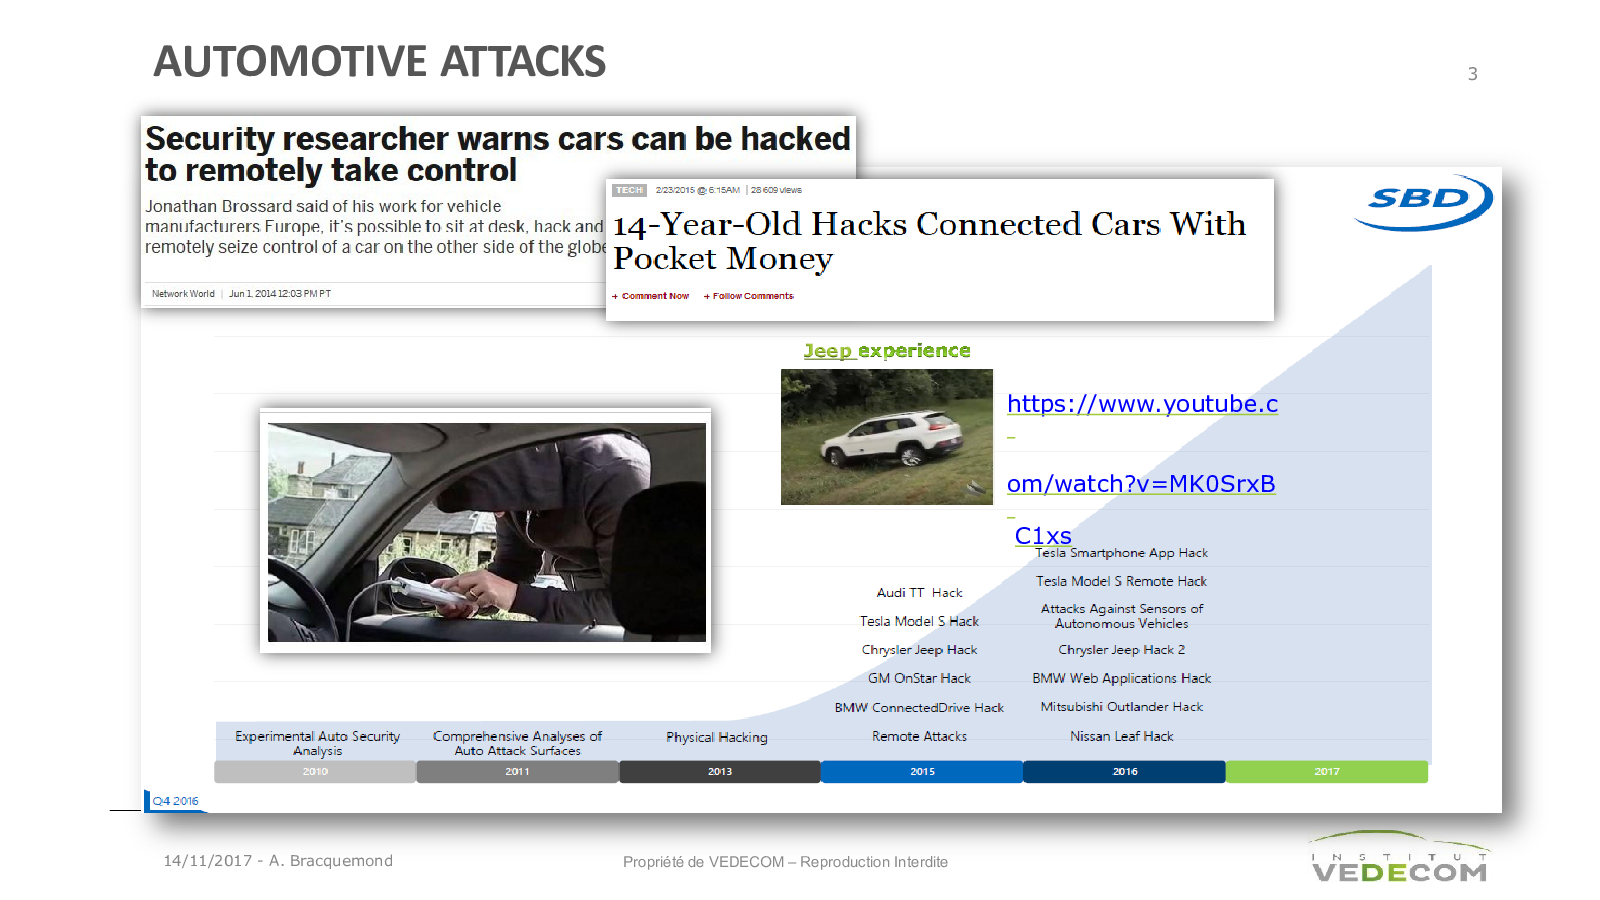The image size is (1600, 900).
Task: Click the SBD logo
Action: point(1422,201)
